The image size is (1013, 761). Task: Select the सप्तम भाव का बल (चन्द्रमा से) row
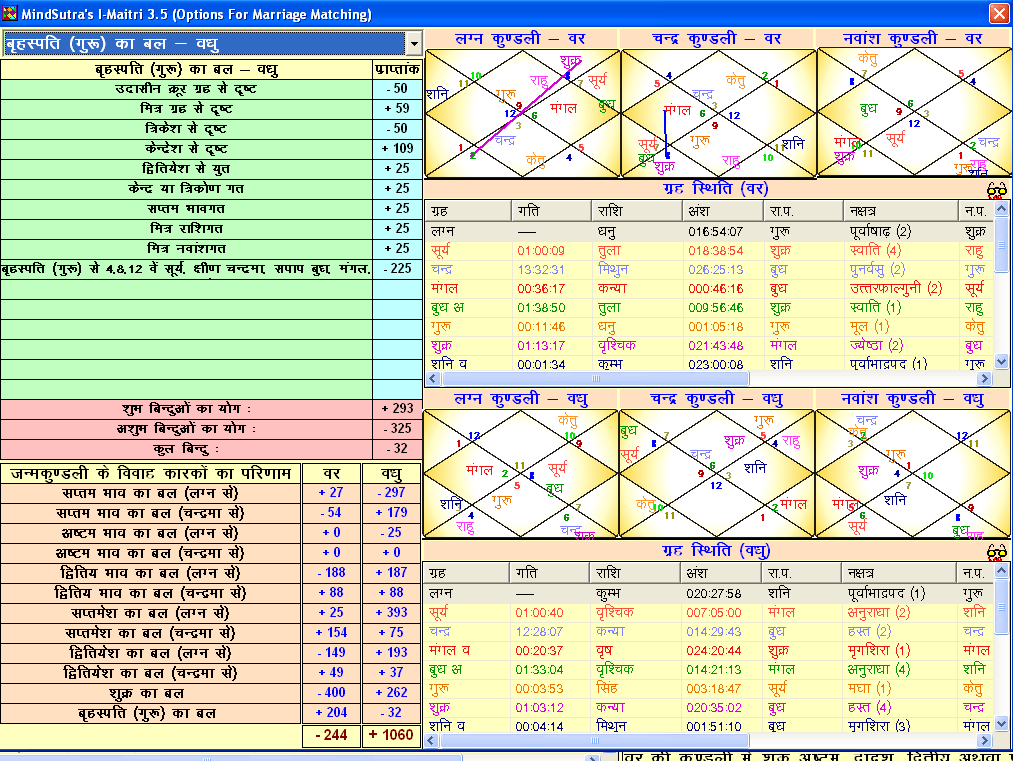[211, 514]
